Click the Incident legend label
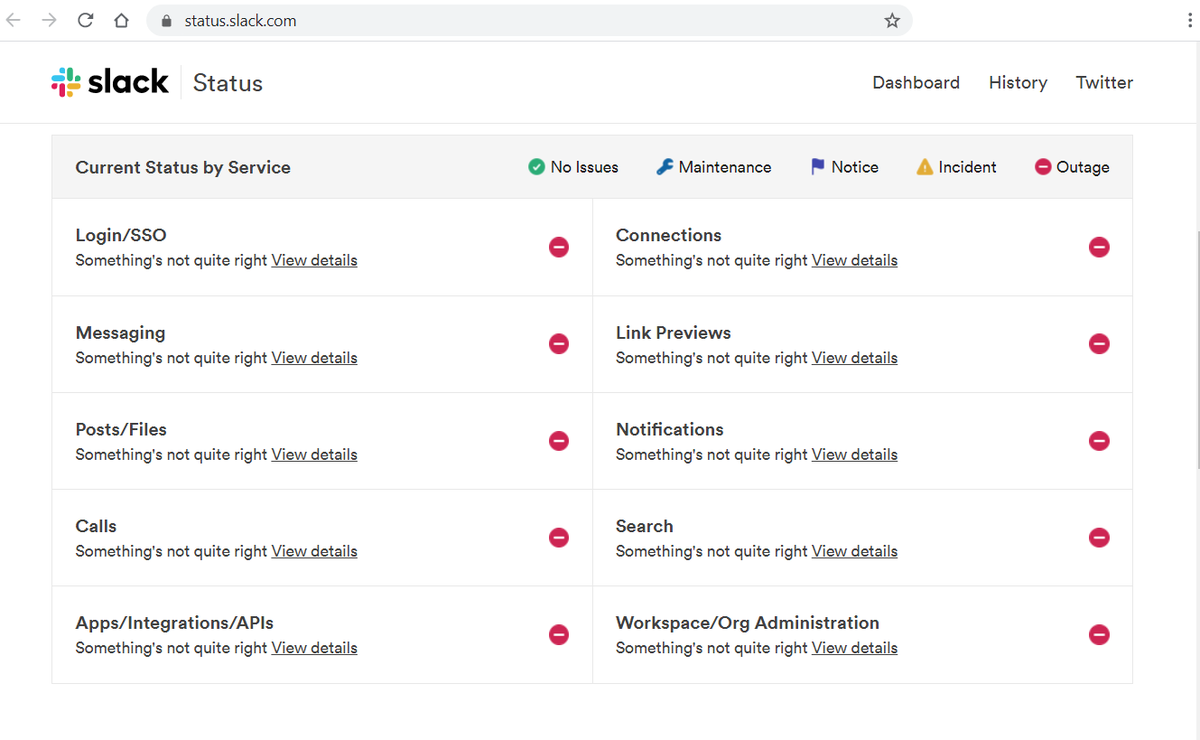1200x740 pixels. (x=967, y=167)
